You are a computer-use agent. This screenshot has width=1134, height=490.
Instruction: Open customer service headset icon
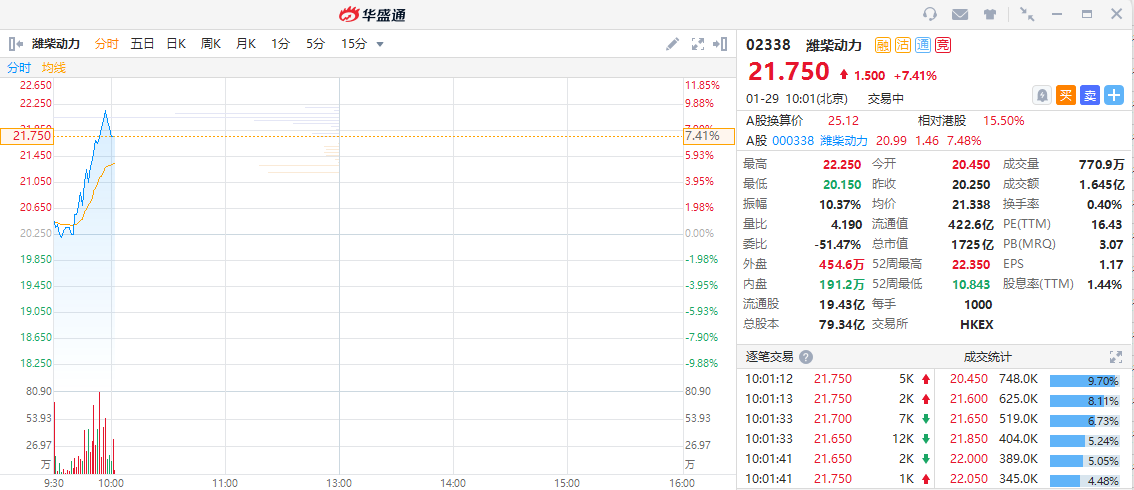click(x=931, y=14)
